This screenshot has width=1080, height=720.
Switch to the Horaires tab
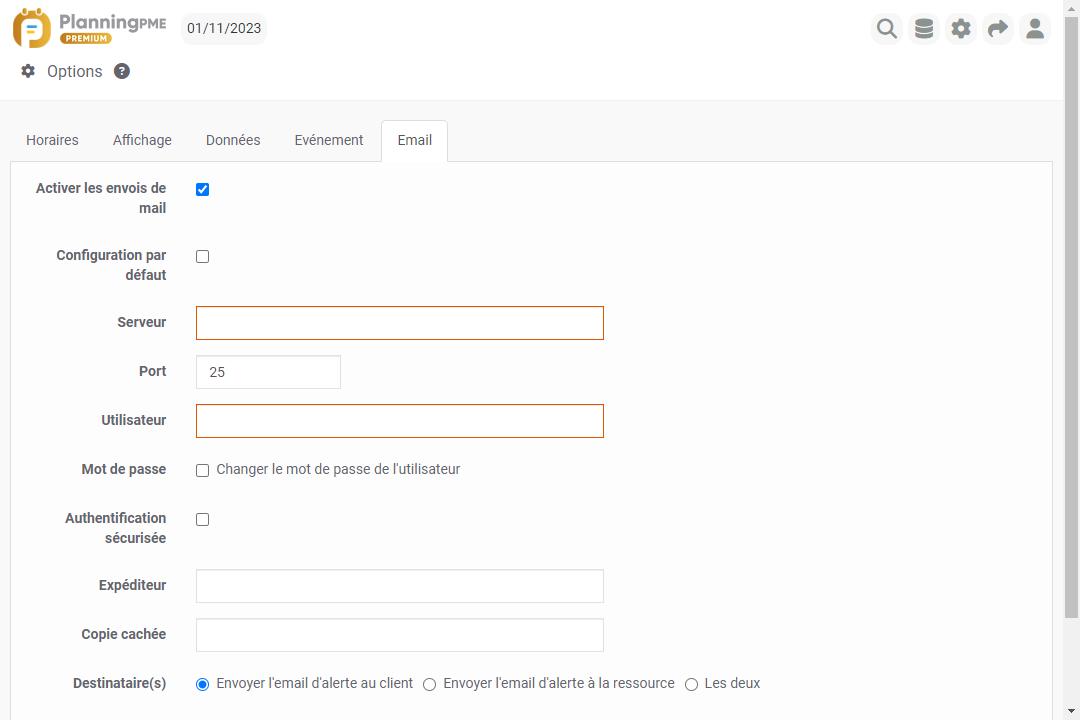(x=52, y=140)
